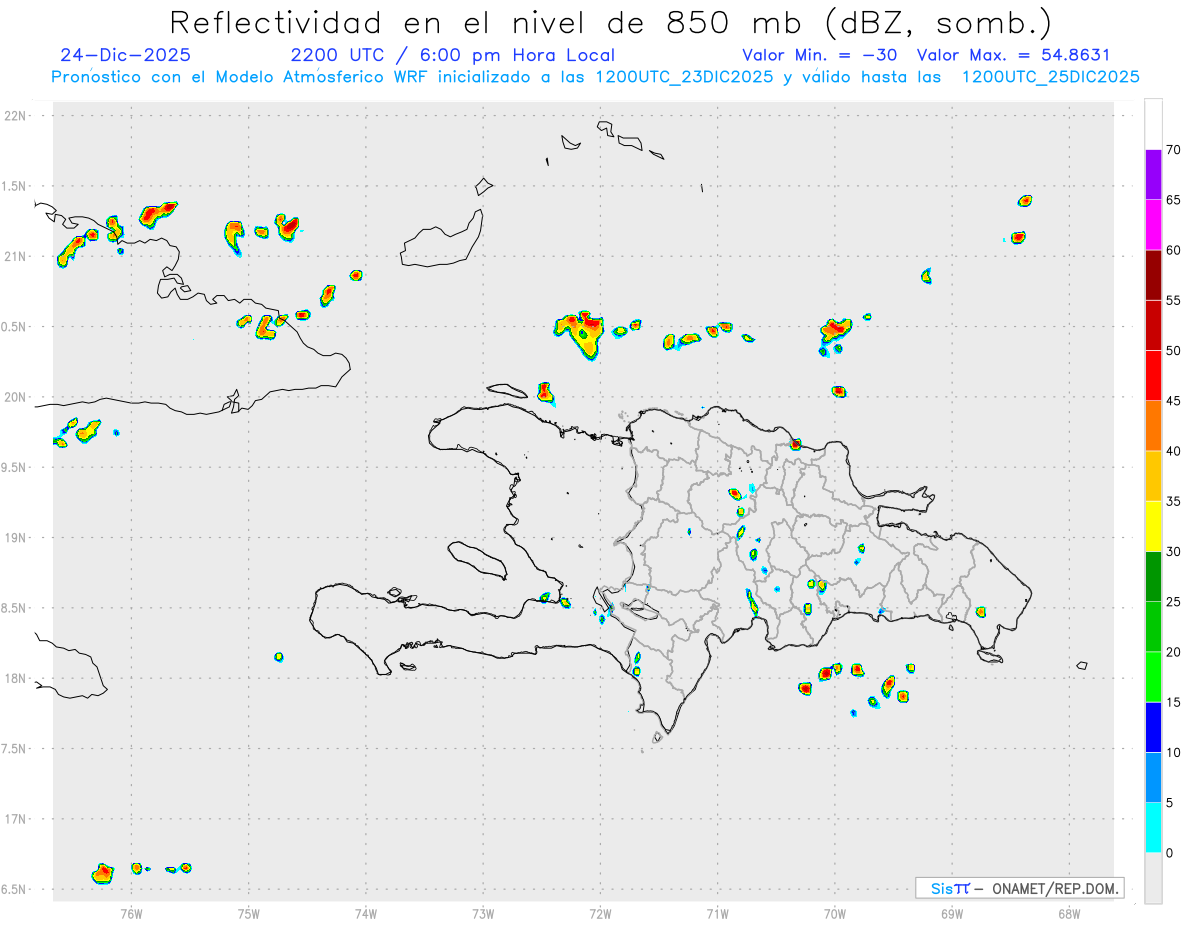Click the '1200UTC_23DIC2025' initialization time
1200x927 pixels.
pyautogui.click(x=684, y=77)
